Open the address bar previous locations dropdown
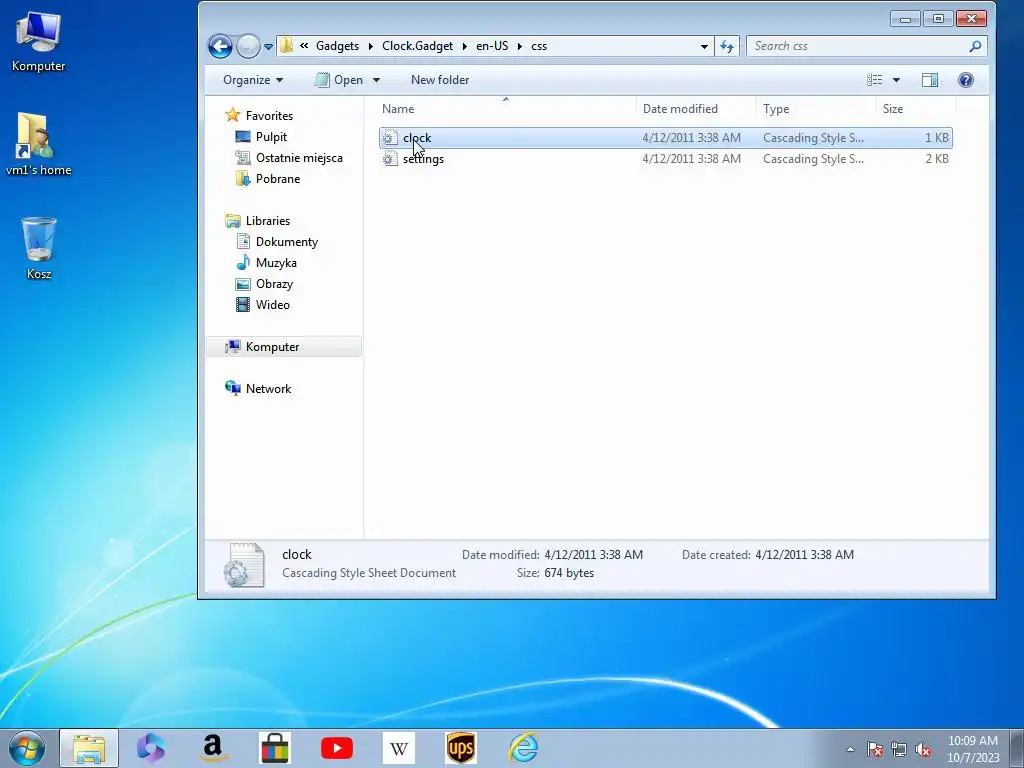The image size is (1024, 768). coord(704,46)
